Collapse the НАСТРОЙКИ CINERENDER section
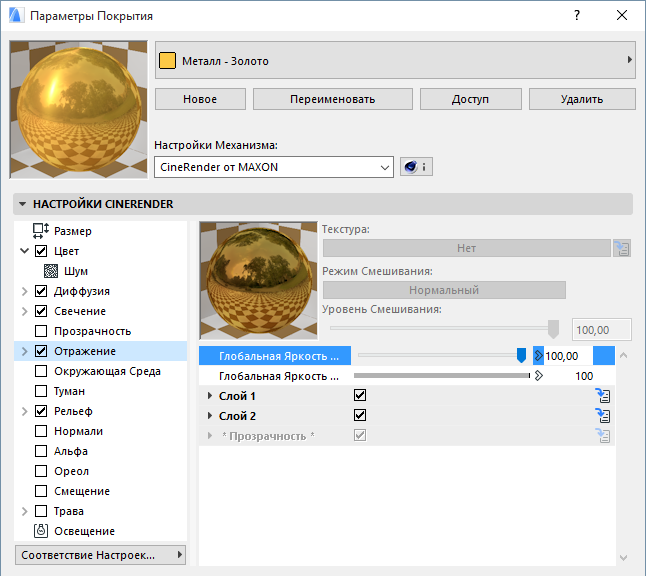The image size is (646, 576). click(x=22, y=204)
